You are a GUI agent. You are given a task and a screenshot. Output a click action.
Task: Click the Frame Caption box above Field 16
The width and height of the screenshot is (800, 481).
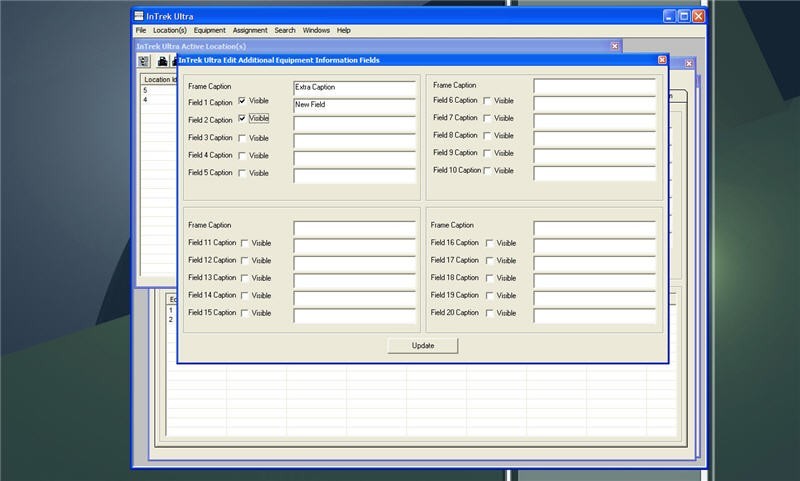(595, 228)
